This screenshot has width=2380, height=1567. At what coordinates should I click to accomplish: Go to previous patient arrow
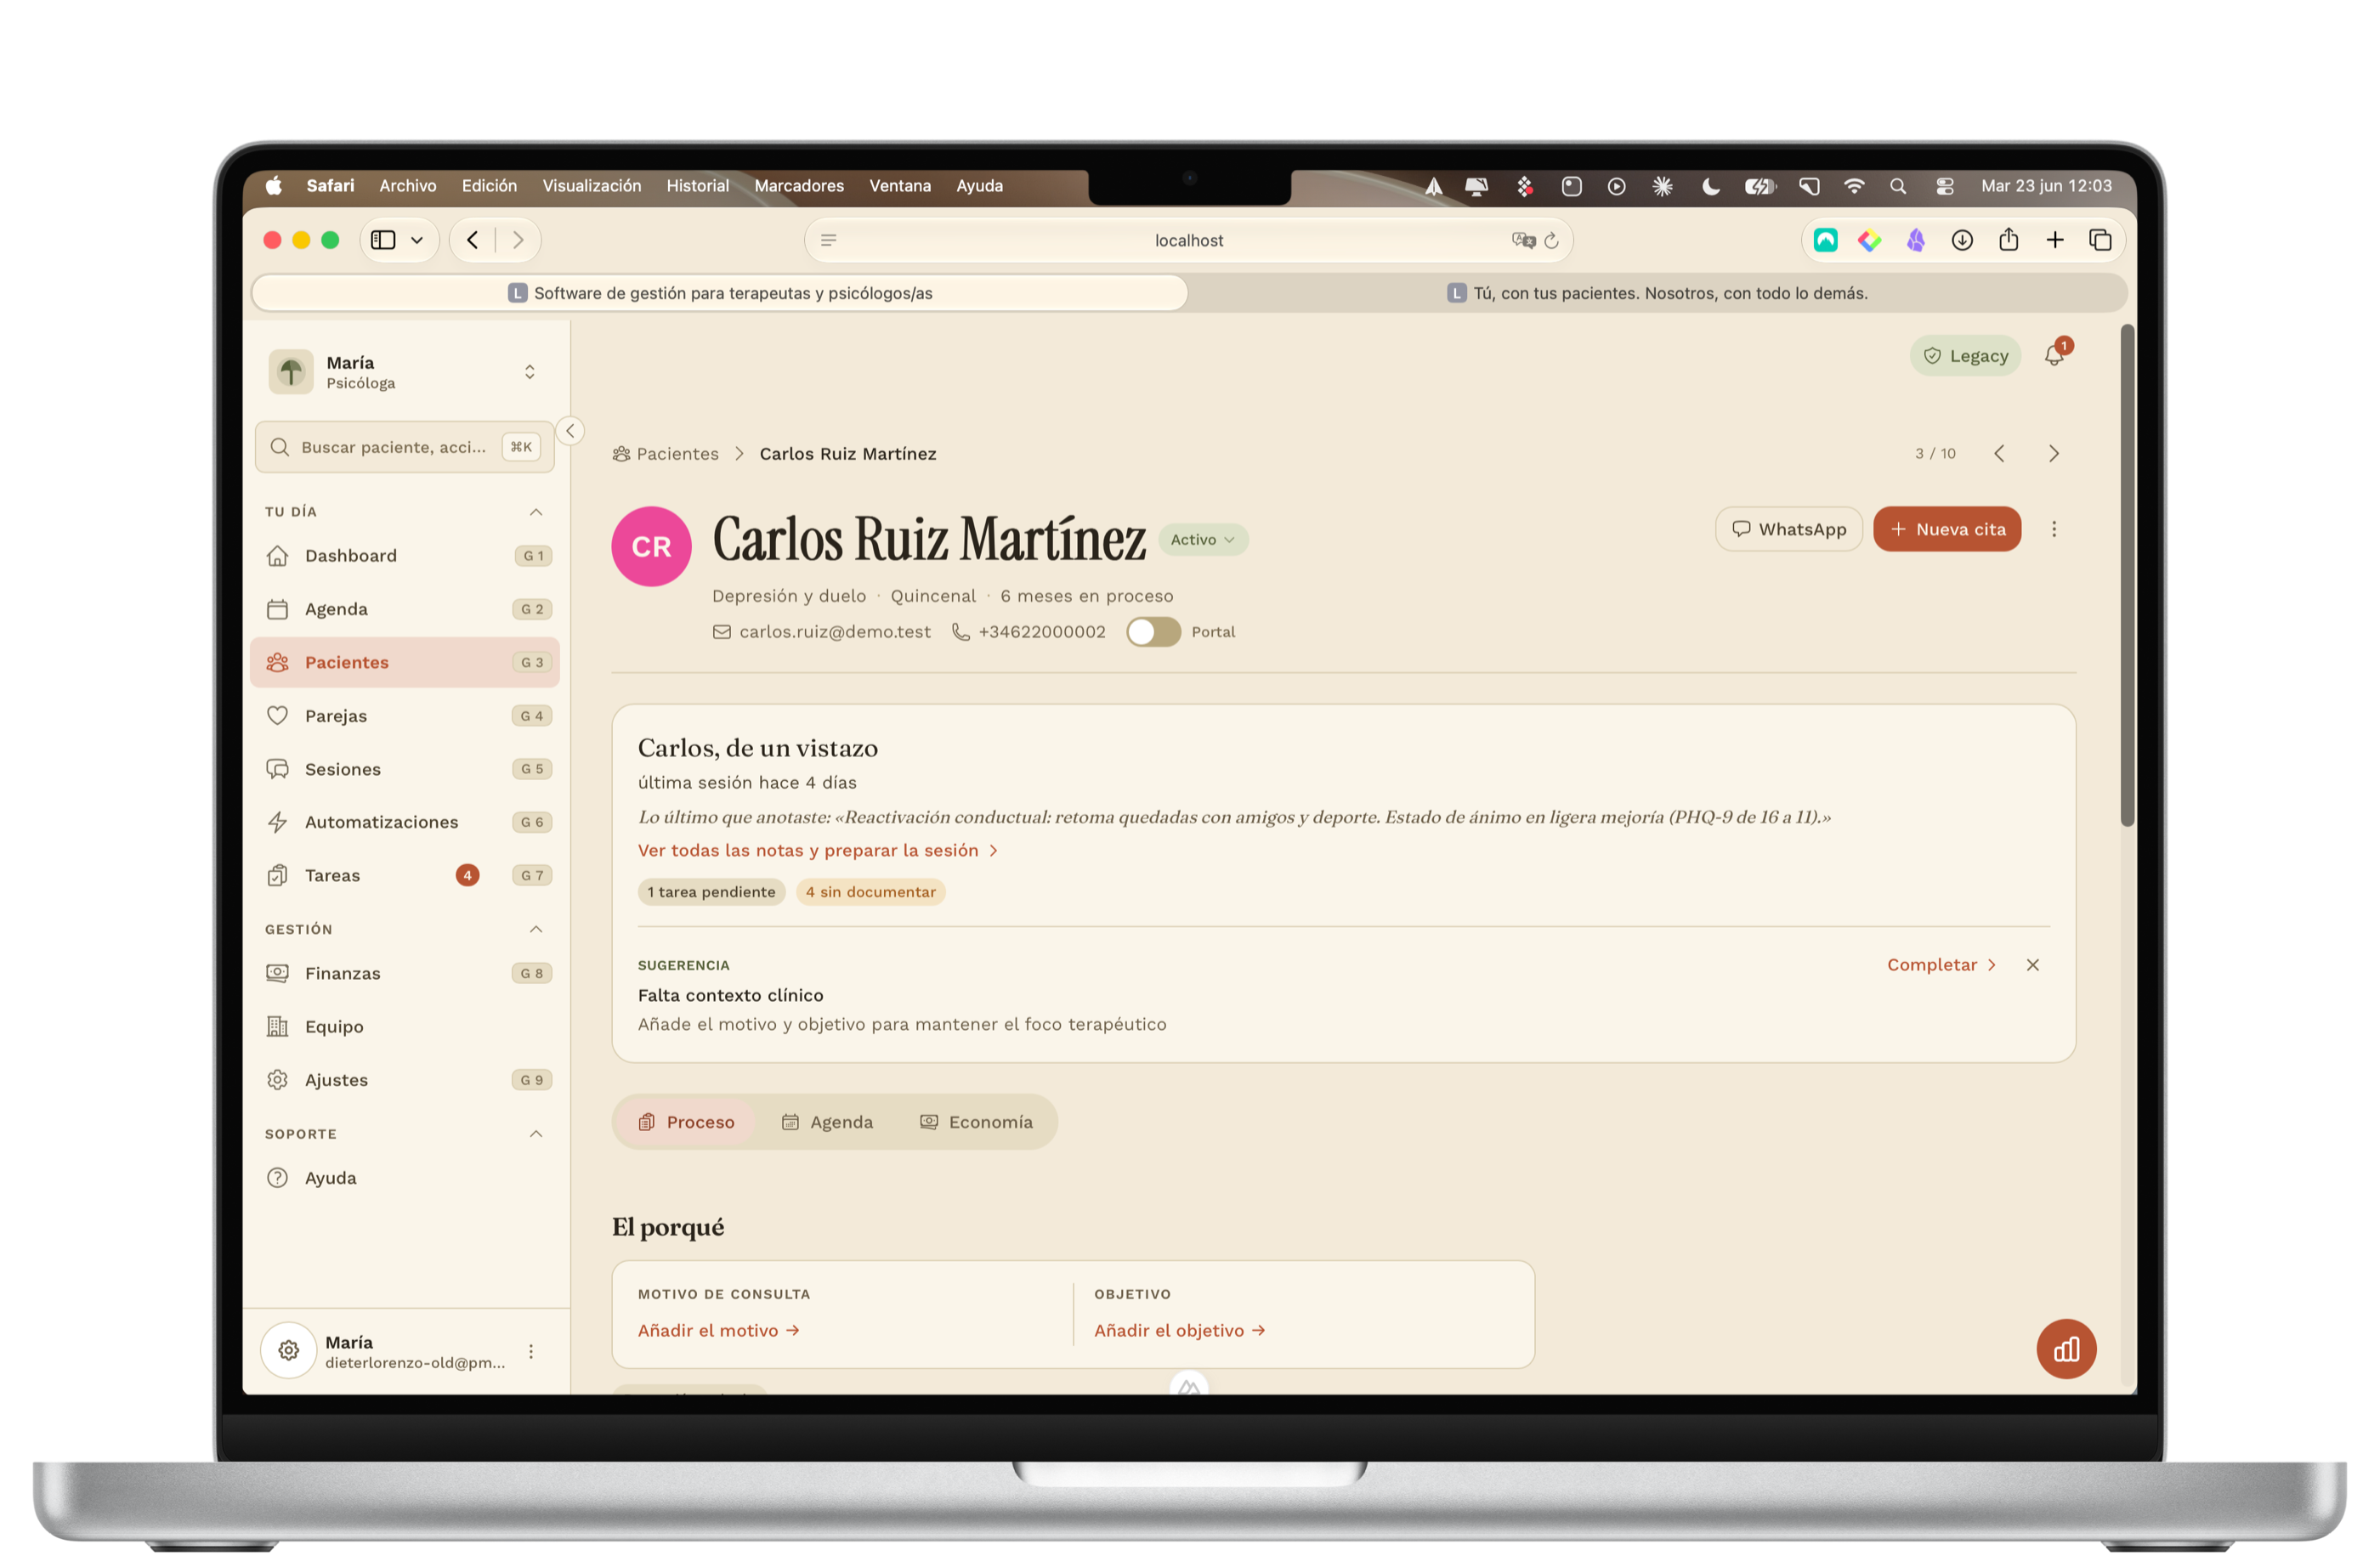click(1999, 453)
